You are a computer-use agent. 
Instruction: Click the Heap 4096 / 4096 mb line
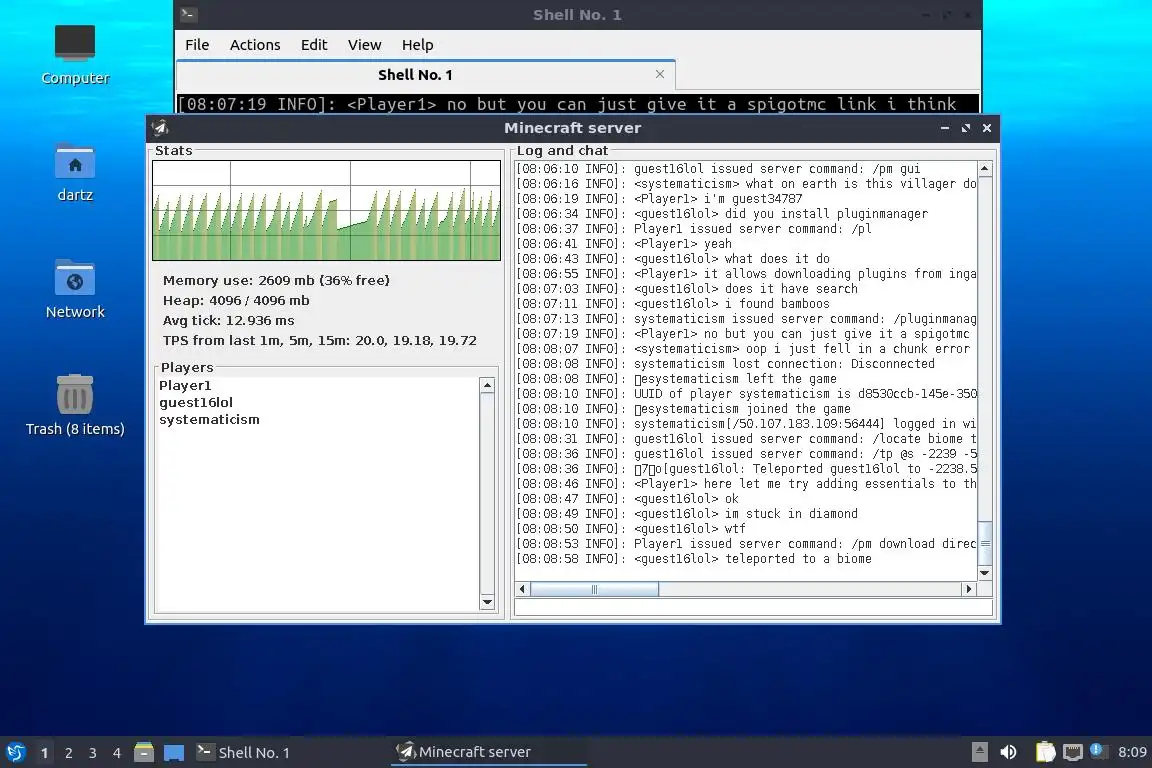pyautogui.click(x=236, y=301)
